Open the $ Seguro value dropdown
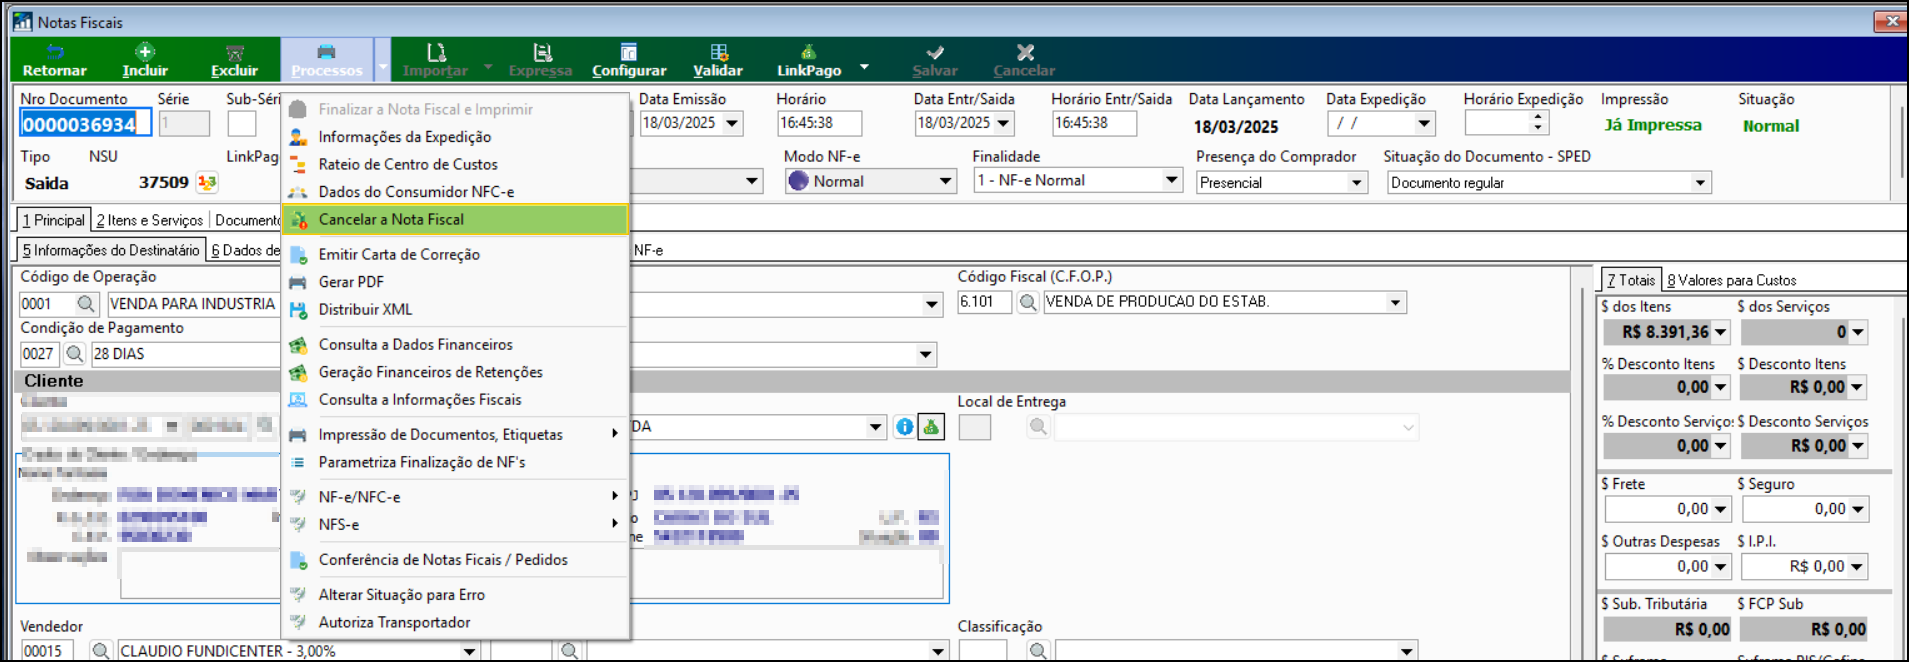Image resolution: width=1909 pixels, height=662 pixels. click(x=1857, y=509)
